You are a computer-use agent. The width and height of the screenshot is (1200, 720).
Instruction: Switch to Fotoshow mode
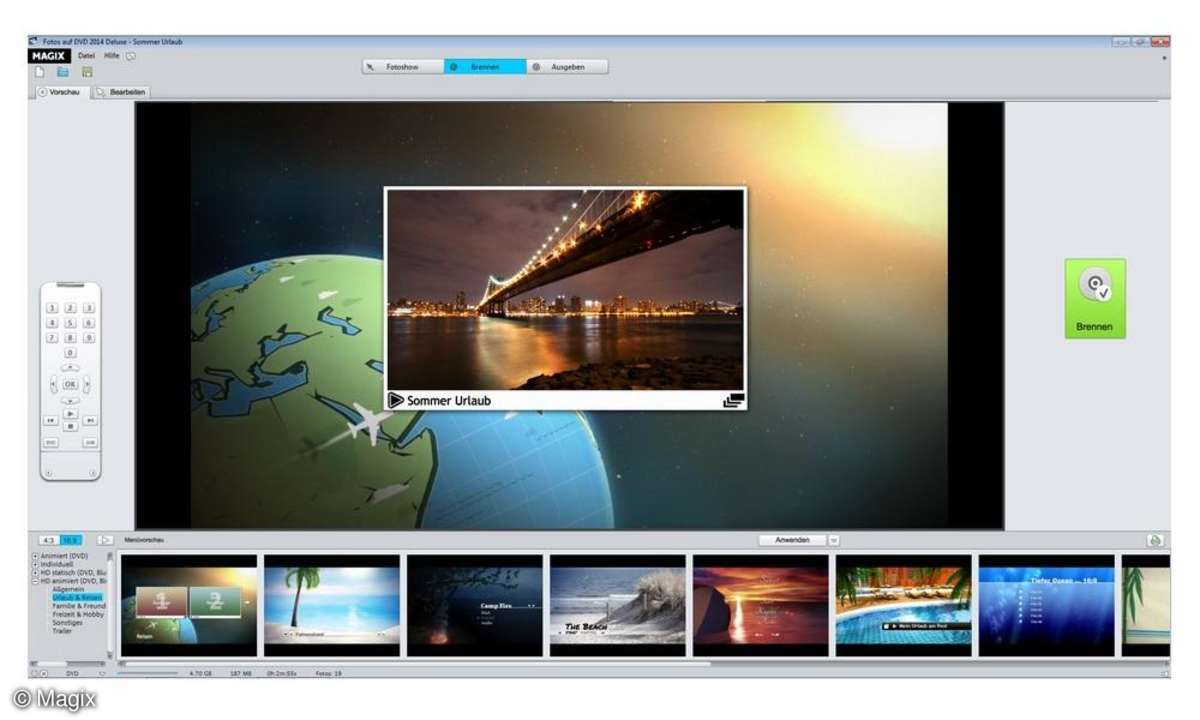click(403, 67)
